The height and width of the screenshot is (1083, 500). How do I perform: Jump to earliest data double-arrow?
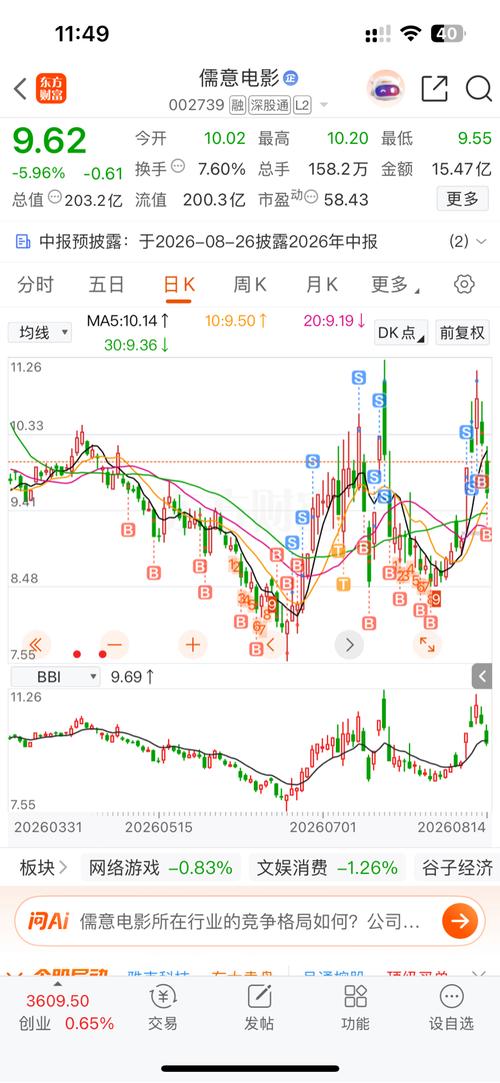(x=36, y=645)
